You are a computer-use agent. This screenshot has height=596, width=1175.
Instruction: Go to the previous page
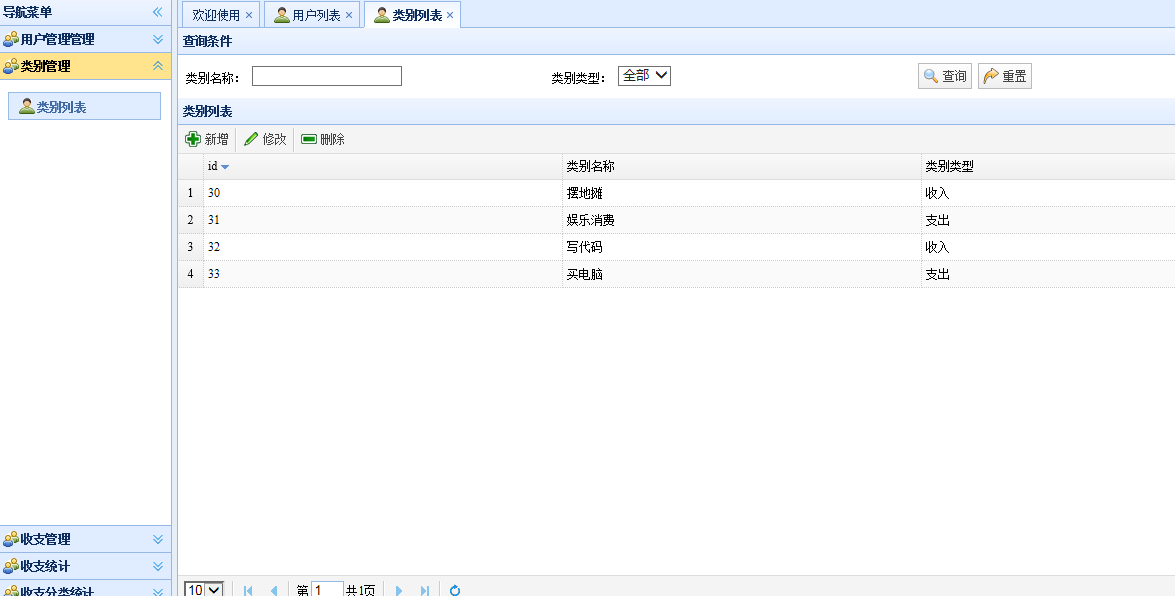click(274, 591)
